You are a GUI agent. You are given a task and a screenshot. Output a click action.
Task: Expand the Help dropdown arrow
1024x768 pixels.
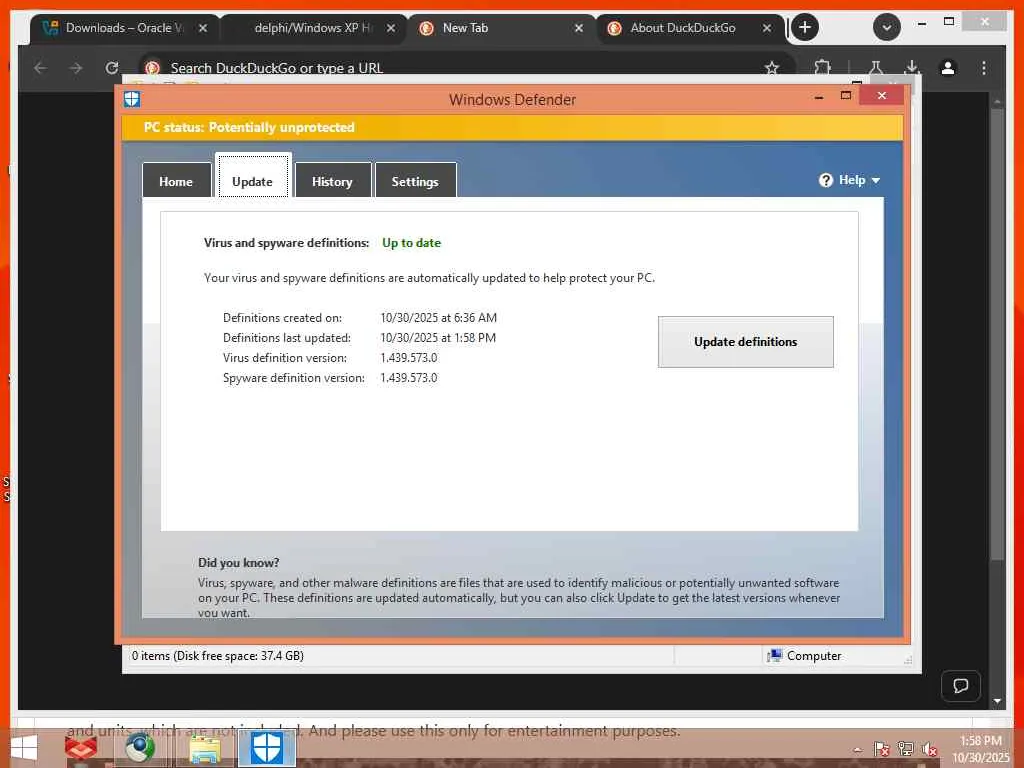point(876,180)
